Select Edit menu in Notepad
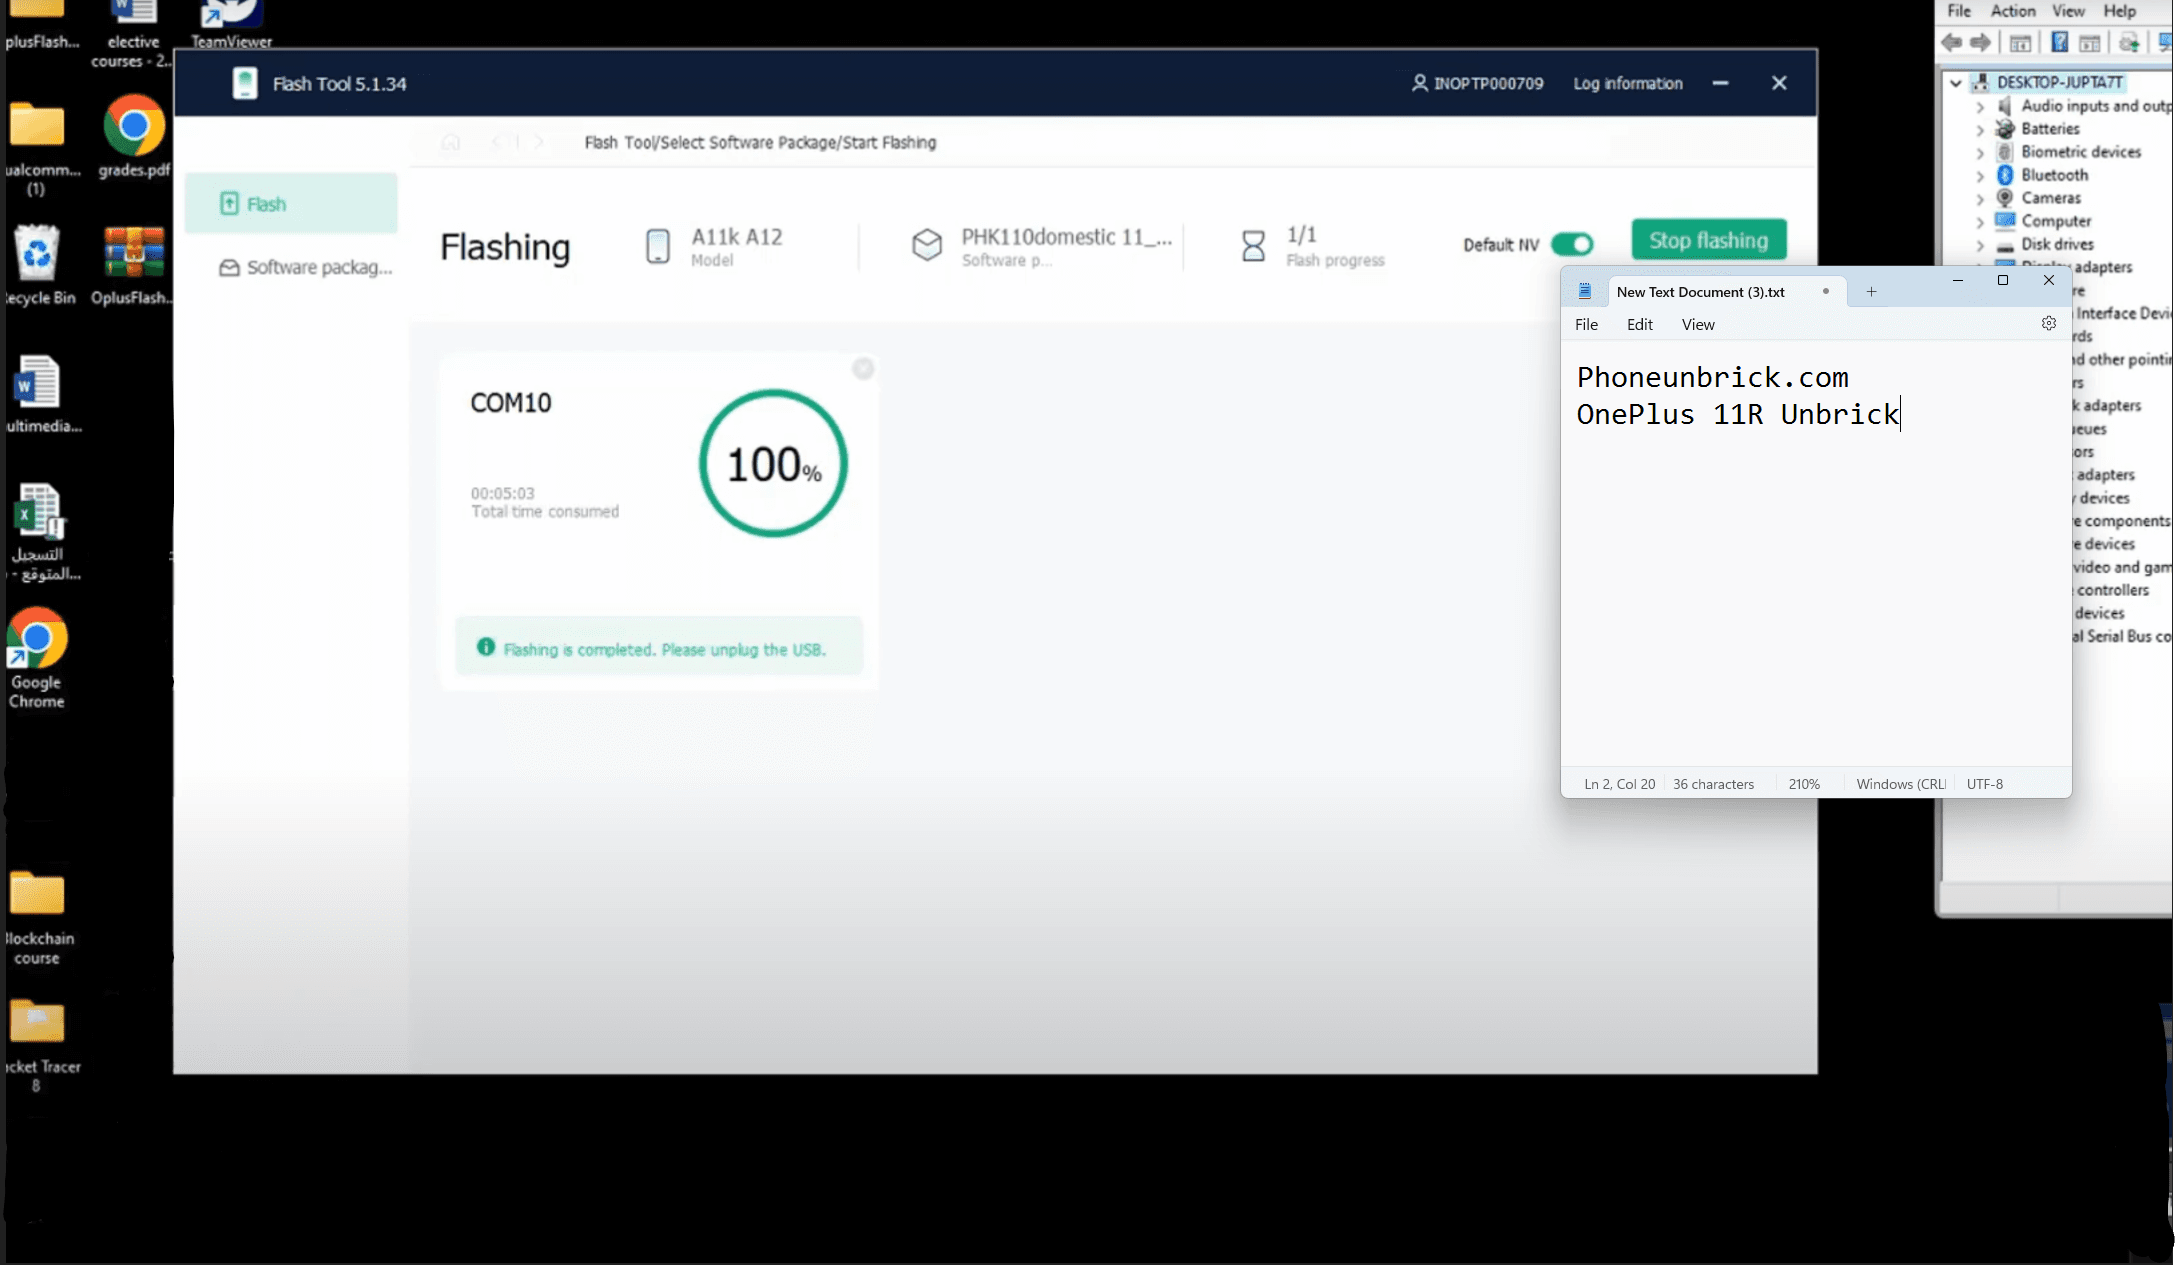This screenshot has height=1265, width=2176. coord(1638,324)
